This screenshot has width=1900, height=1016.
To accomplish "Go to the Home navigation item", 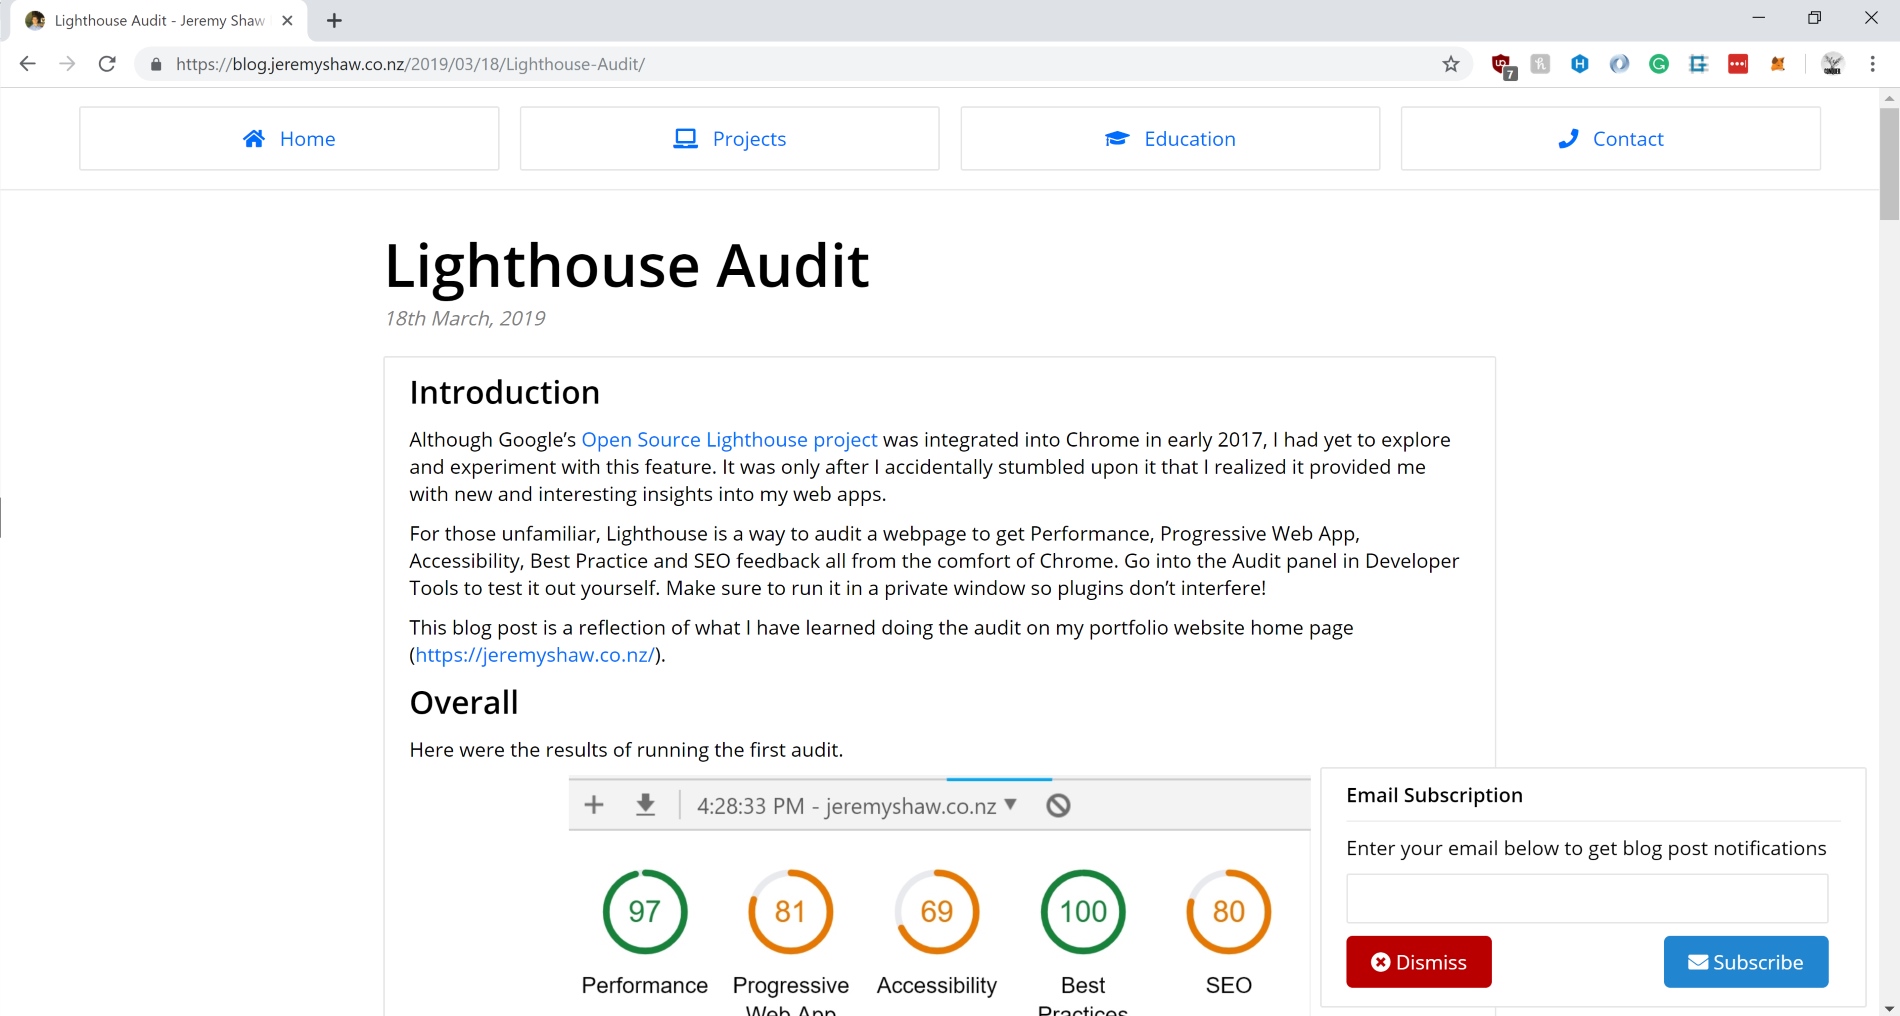I will (x=289, y=139).
